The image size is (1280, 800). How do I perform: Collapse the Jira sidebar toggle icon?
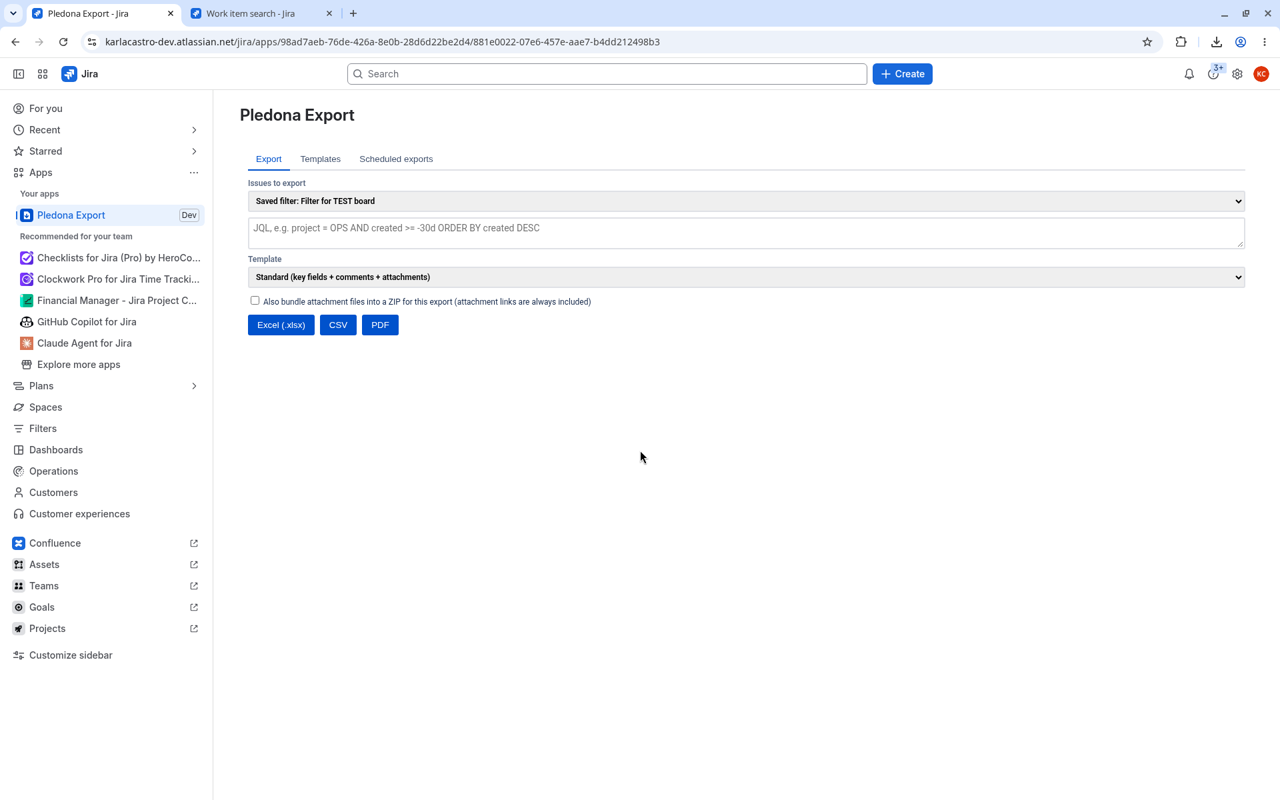(18, 74)
